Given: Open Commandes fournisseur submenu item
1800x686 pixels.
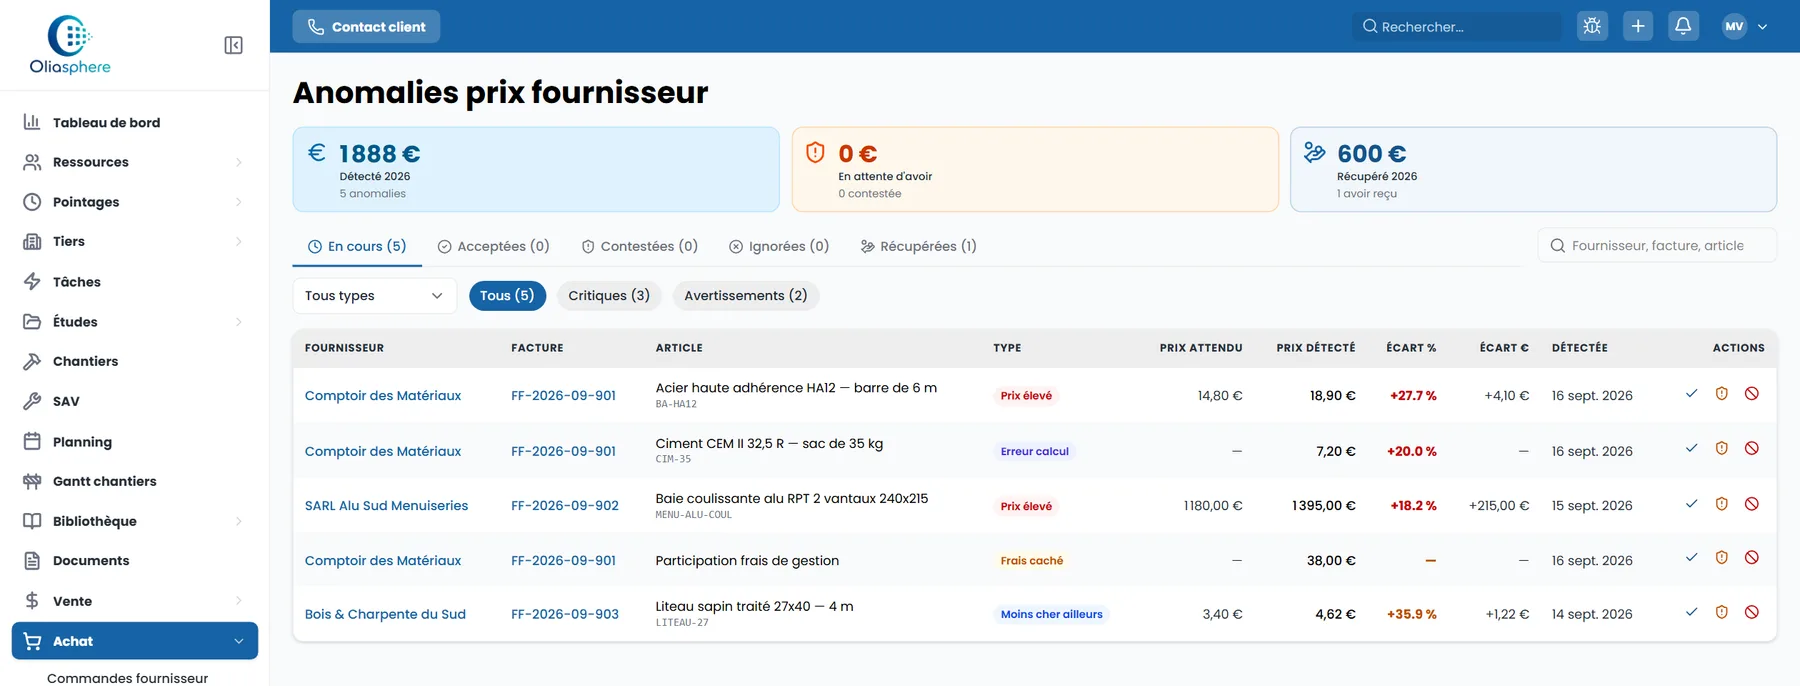Looking at the screenshot, I should pyautogui.click(x=127, y=678).
